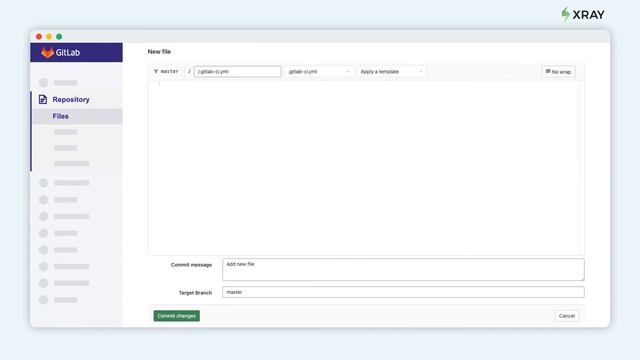Click the Commit message text box
The width and height of the screenshot is (640, 360).
click(x=403, y=269)
